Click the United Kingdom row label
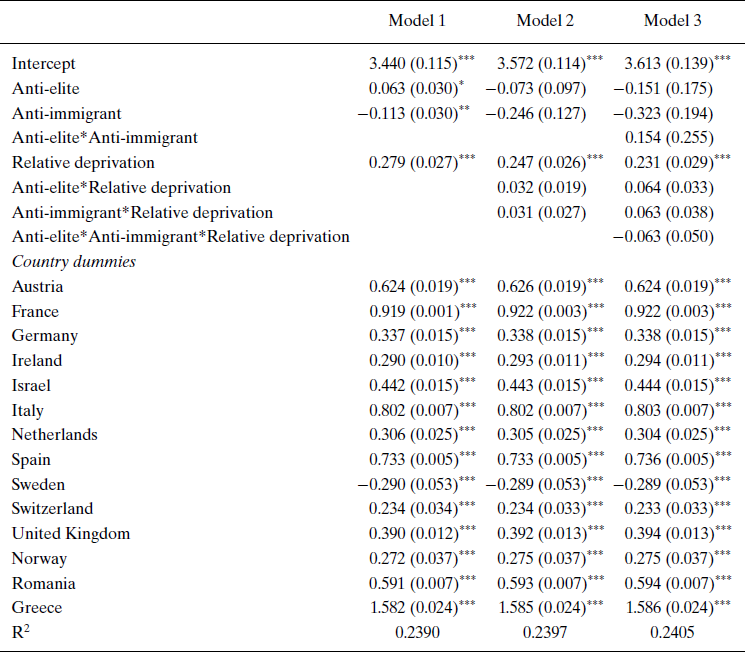This screenshot has height=652, width=745. click(71, 533)
